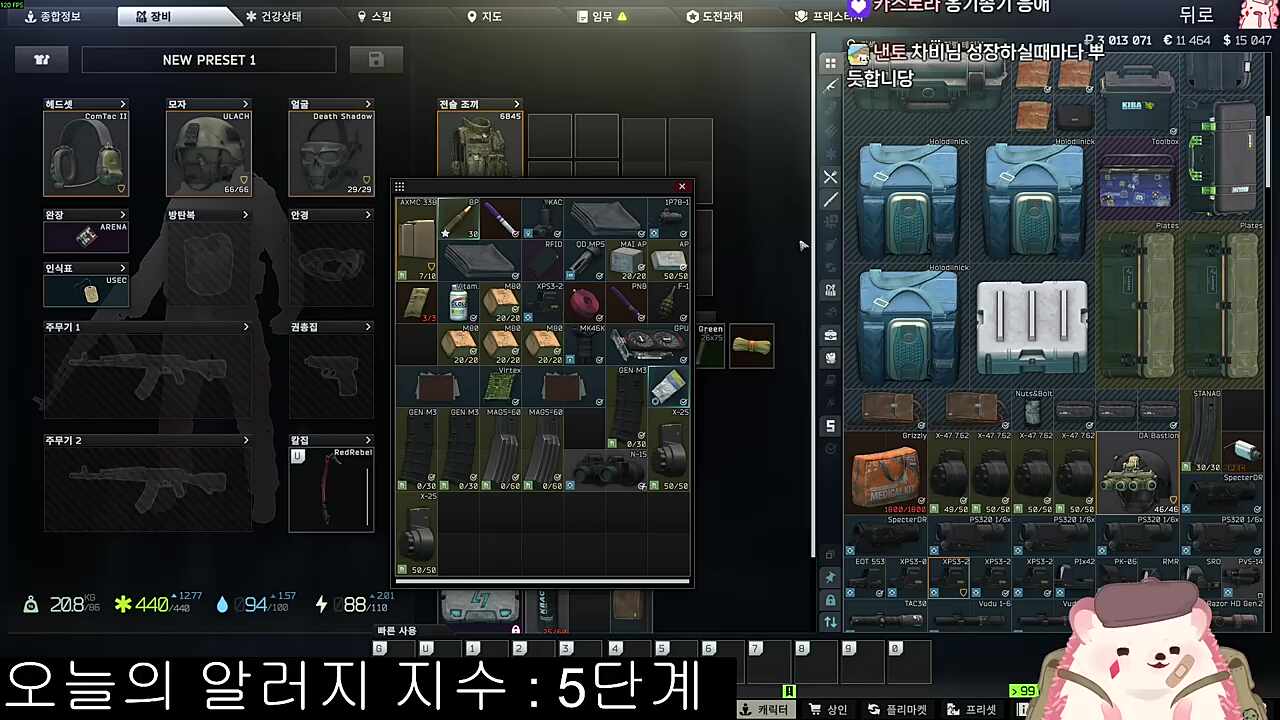Viewport: 1280px width, 720px height.
Task: Expand the 전술 조끼 tactical rig arrow
Action: 517,104
